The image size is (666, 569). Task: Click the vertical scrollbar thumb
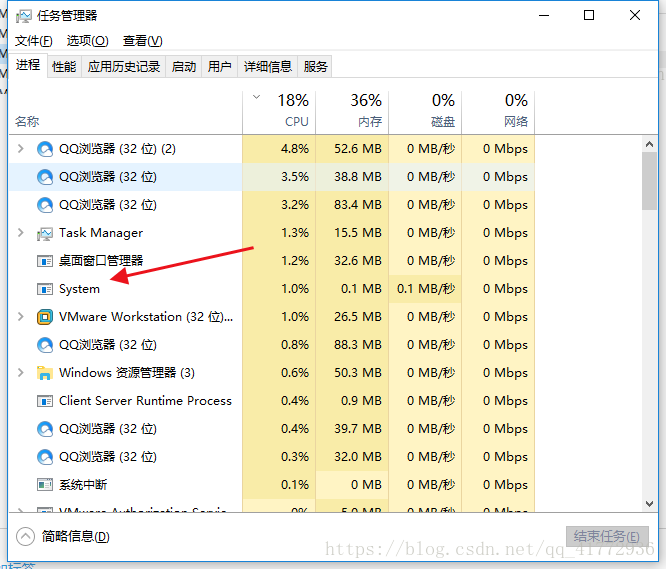[649, 181]
